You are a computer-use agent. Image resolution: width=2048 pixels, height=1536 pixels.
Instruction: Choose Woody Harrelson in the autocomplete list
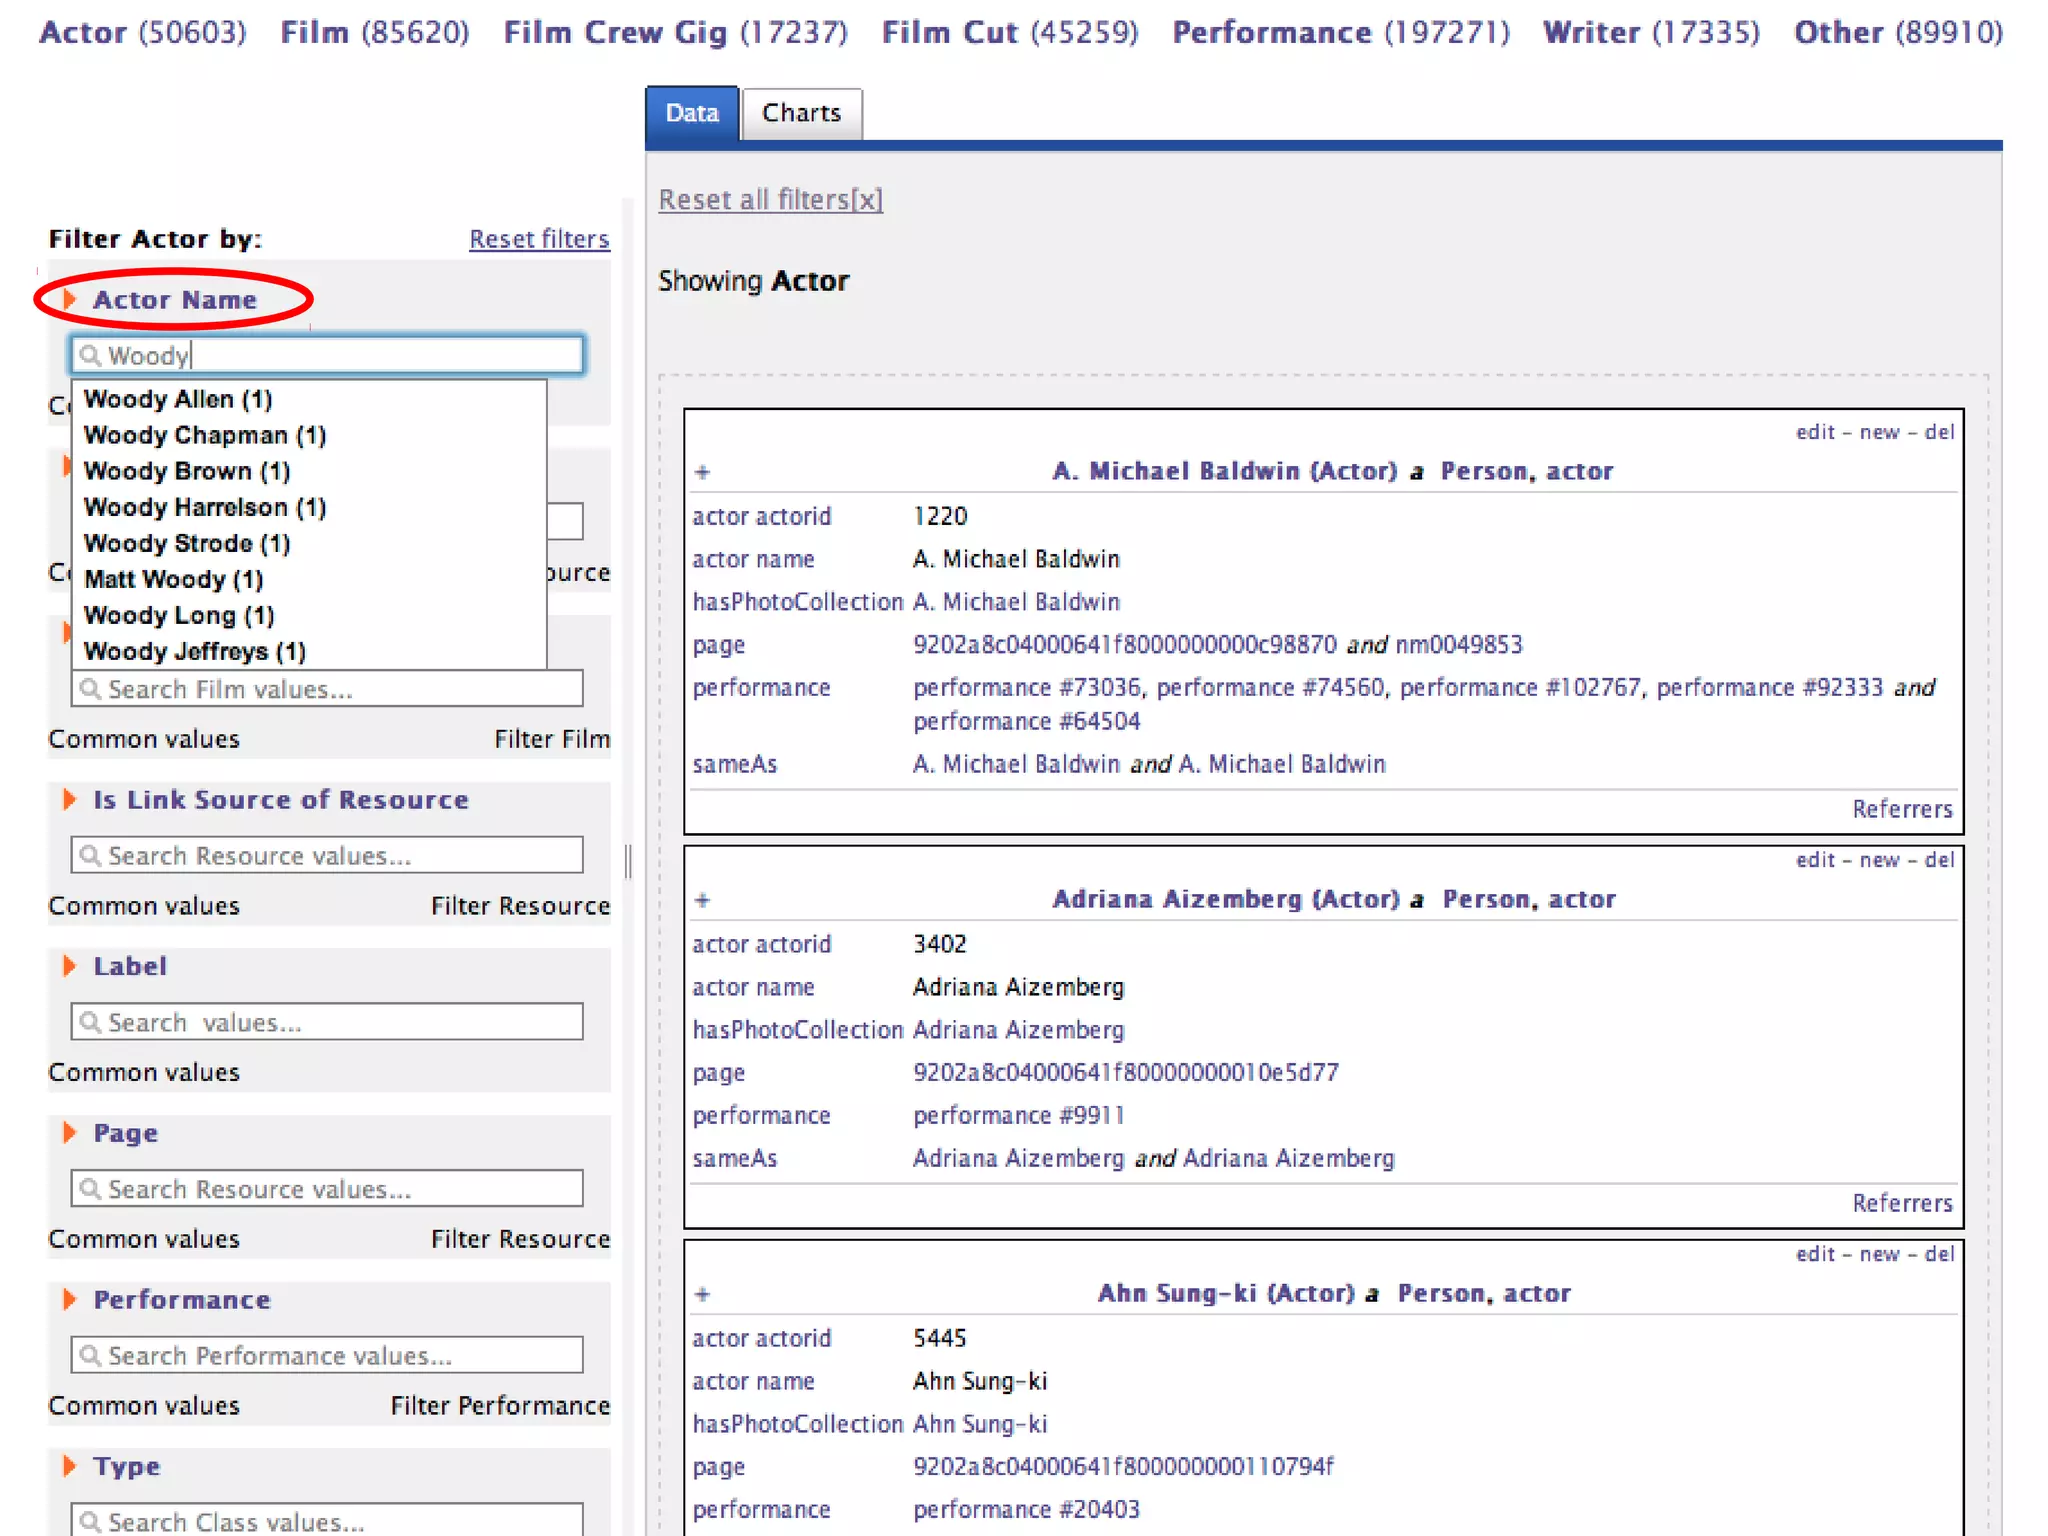205,507
